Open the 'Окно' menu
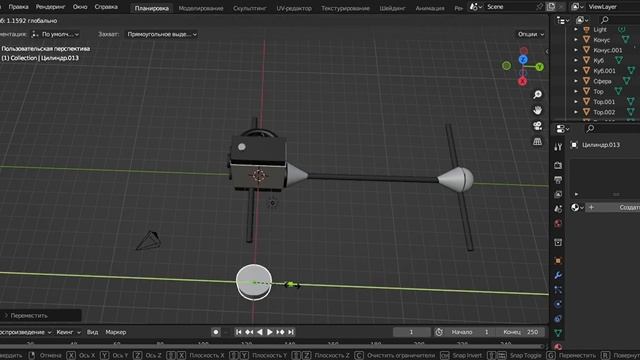The height and width of the screenshot is (360, 640). click(x=80, y=7)
